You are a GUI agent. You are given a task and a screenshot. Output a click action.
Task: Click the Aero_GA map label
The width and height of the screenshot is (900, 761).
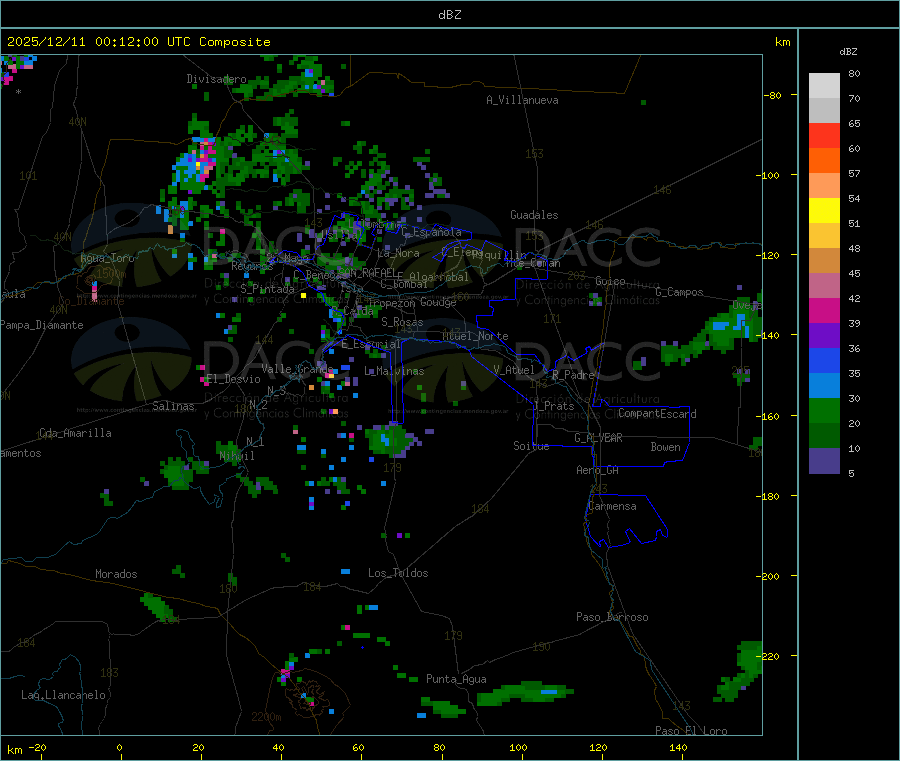tap(597, 470)
